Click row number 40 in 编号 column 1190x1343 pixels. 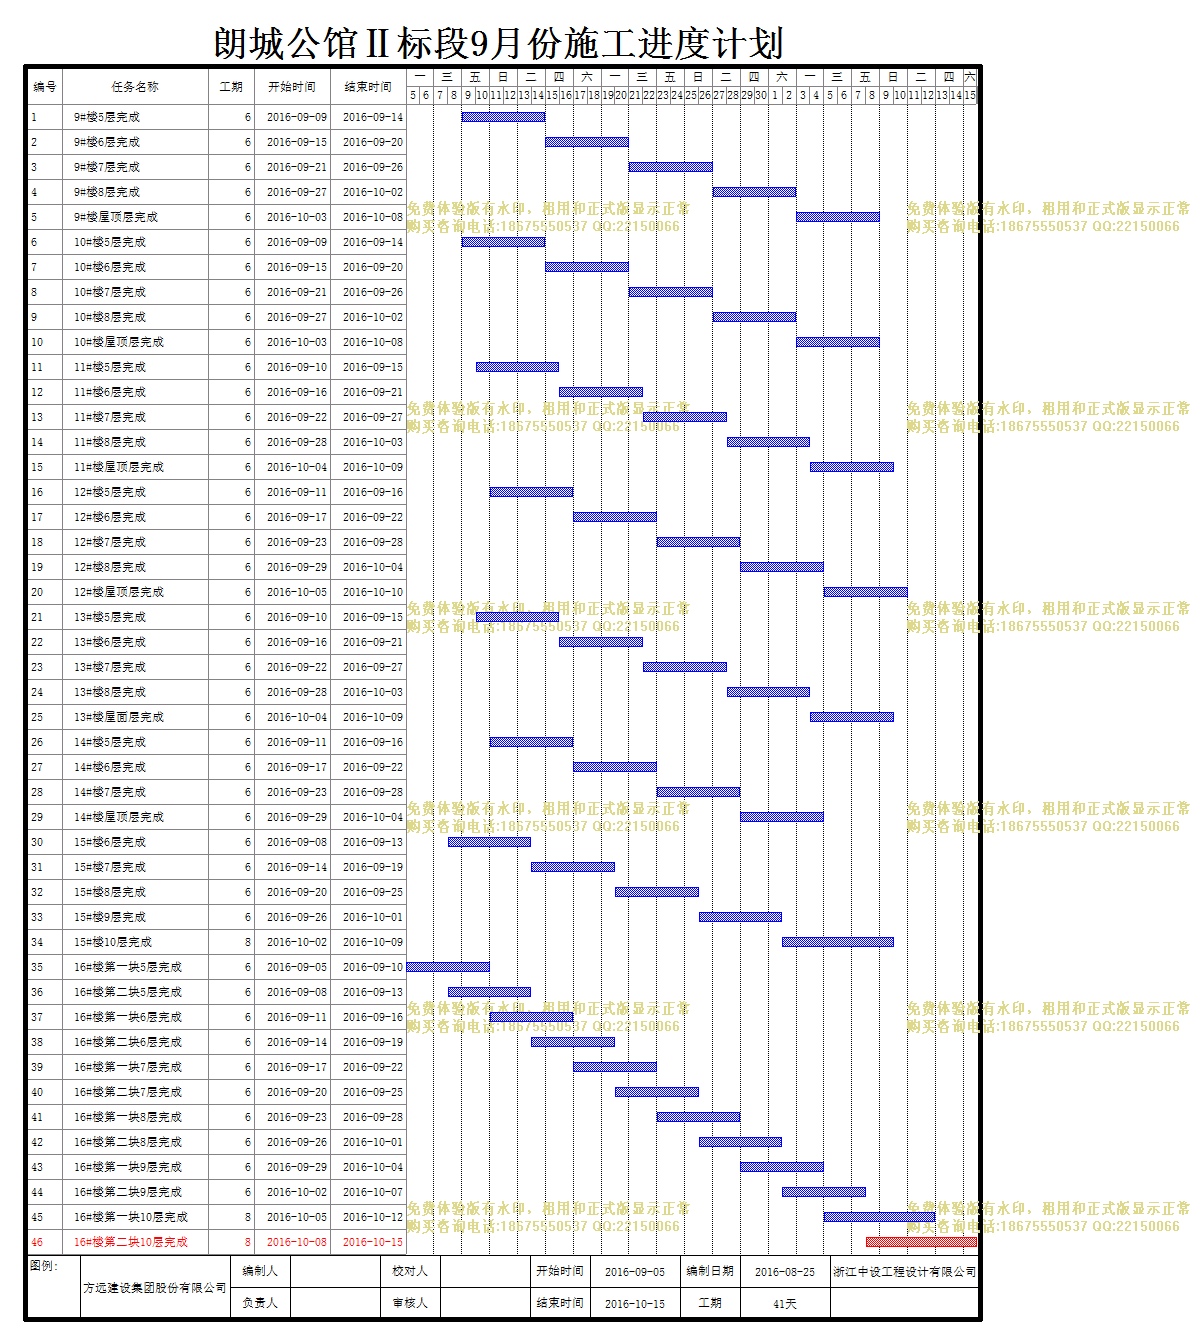click(37, 1092)
